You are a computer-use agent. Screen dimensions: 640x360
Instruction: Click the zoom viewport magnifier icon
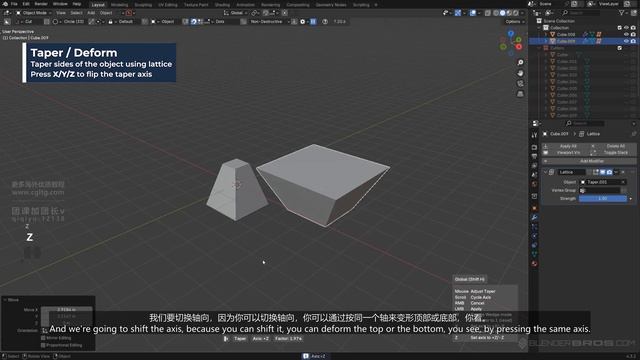click(x=520, y=62)
